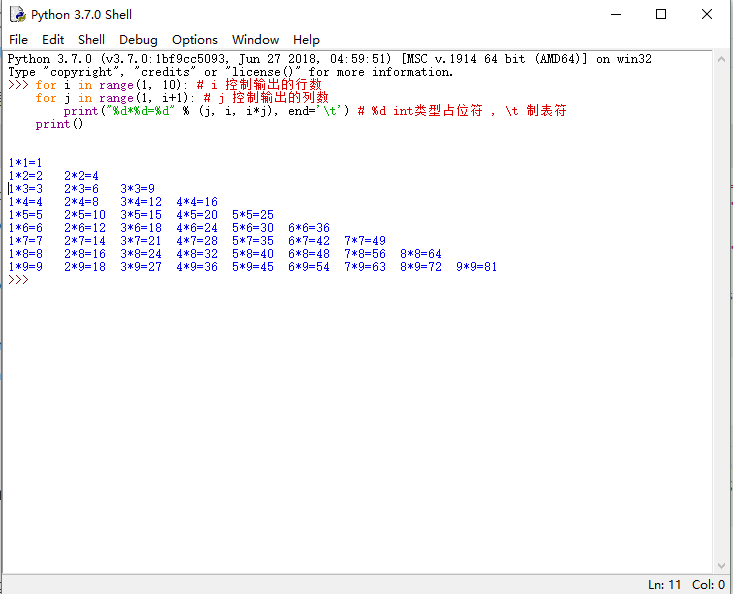Click the output text 7*8=56
This screenshot has width=733, height=594.
(365, 254)
